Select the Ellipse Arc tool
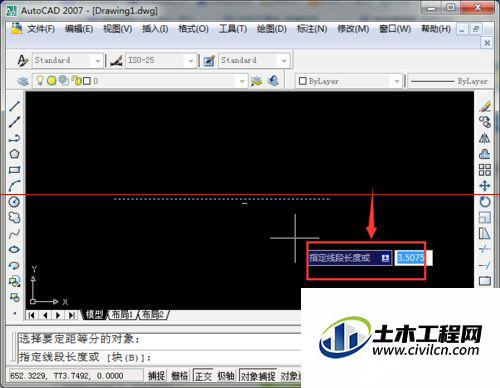Image resolution: width=500 pixels, height=388 pixels. [14, 265]
